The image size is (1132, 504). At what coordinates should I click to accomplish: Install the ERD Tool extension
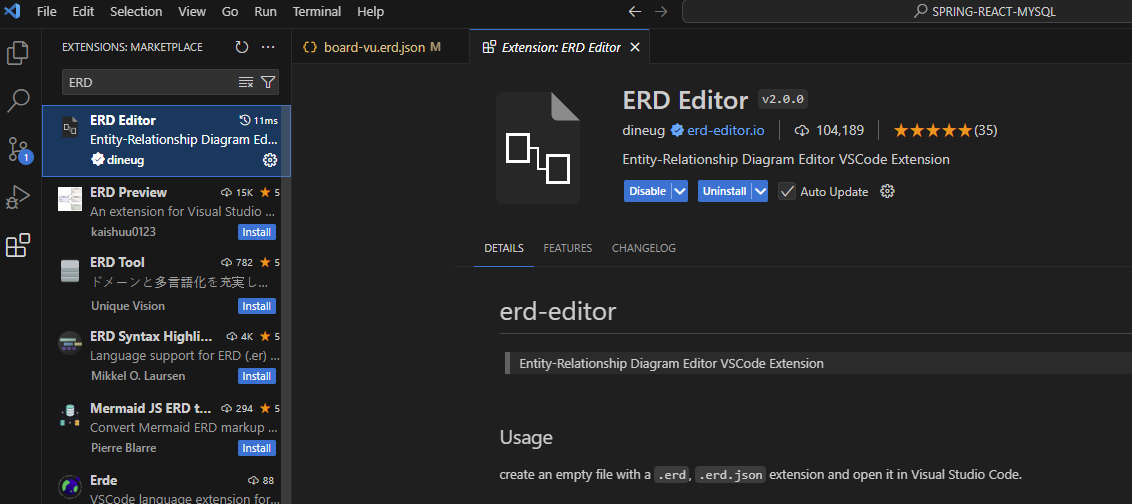click(x=257, y=306)
